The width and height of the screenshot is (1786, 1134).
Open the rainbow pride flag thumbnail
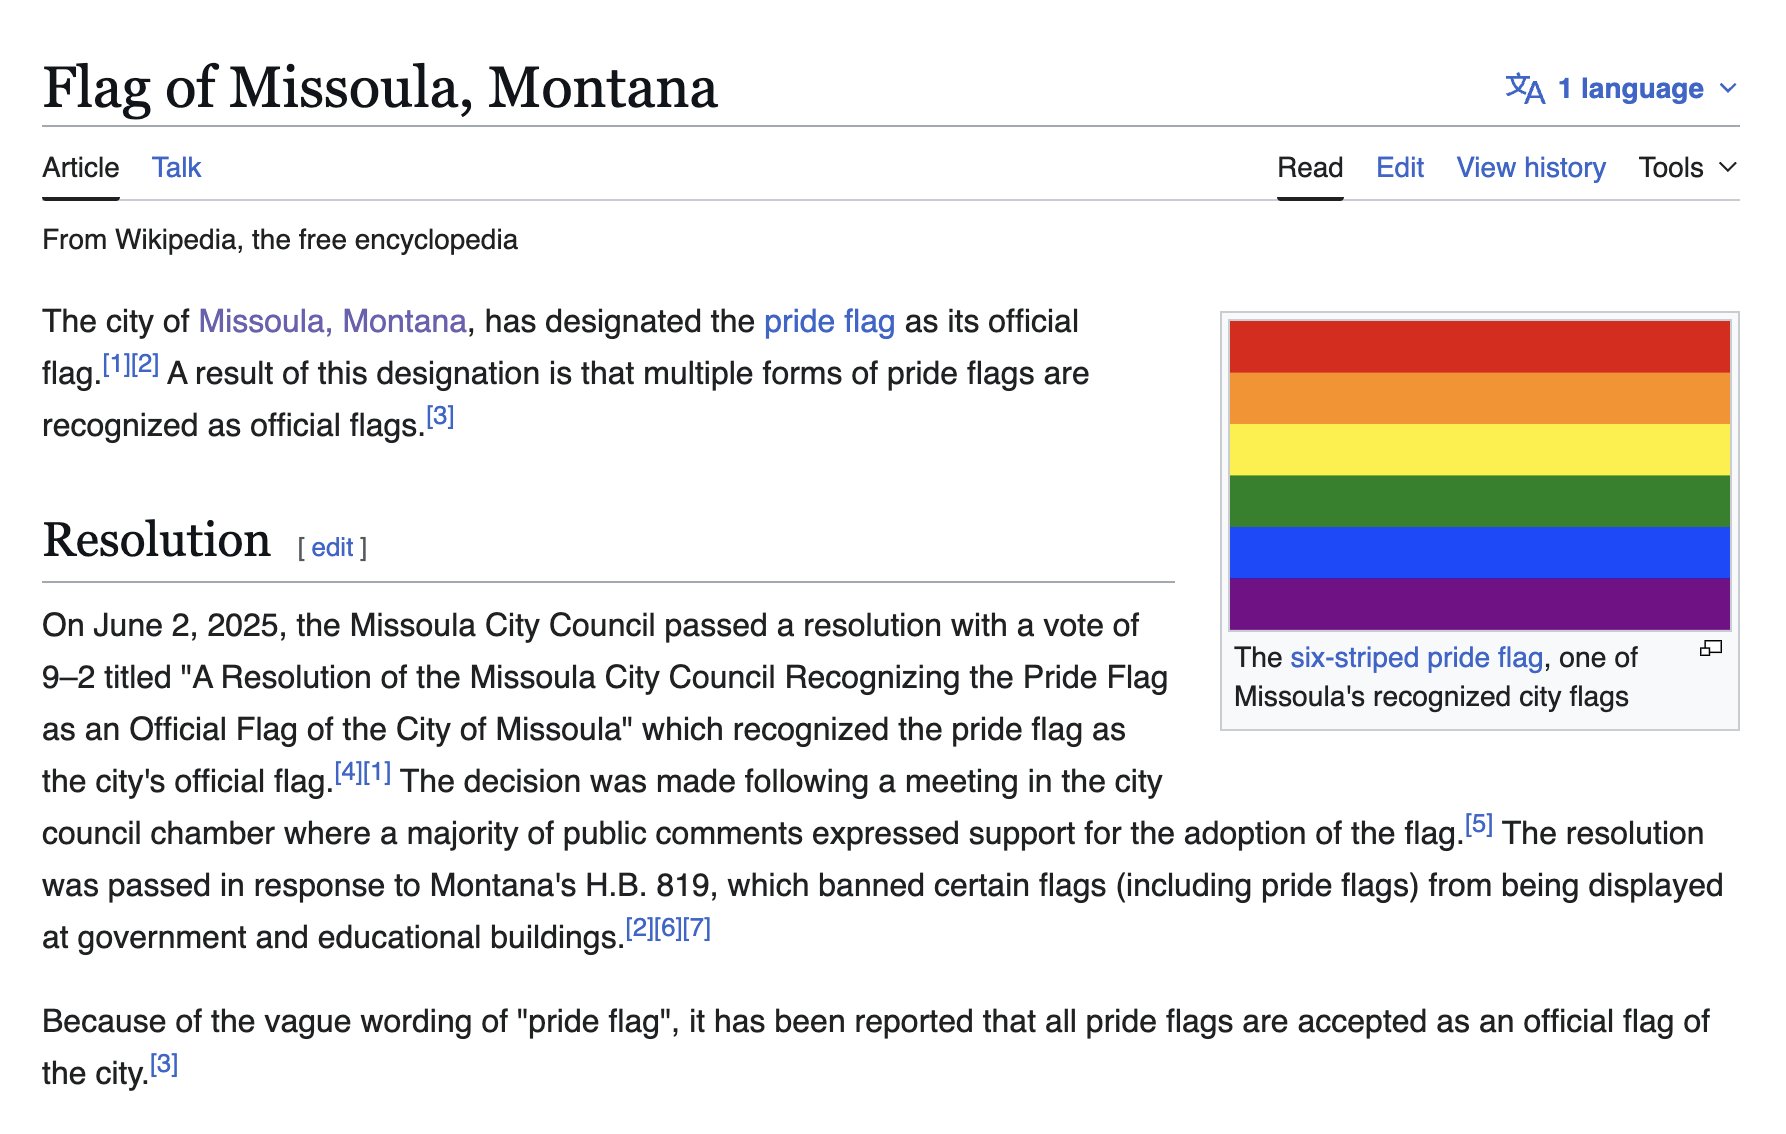click(x=1479, y=475)
